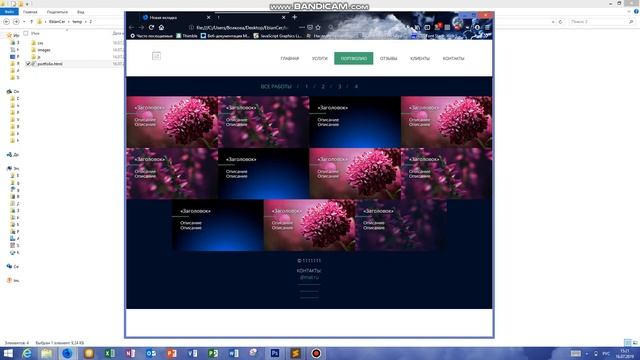Image resolution: width=640 pixels, height=360 pixels.
Task: Open the Главная ribbon tab in Explorer
Action: point(30,12)
